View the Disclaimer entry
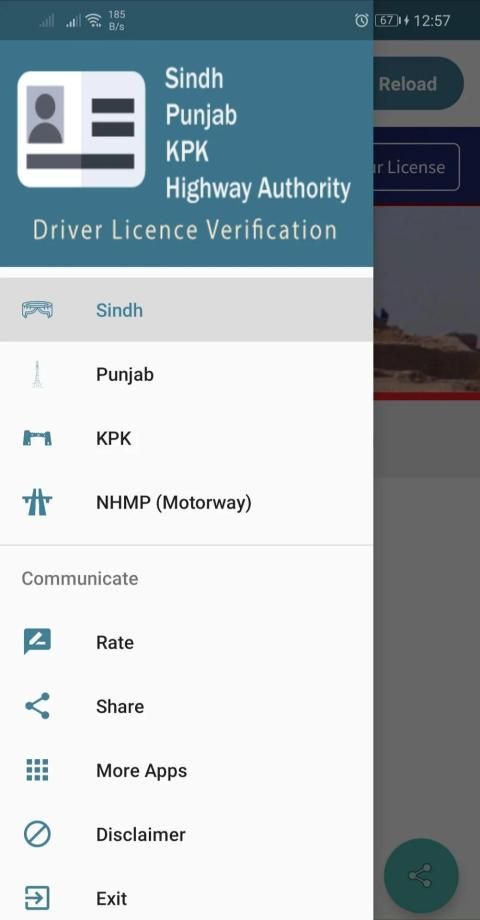The image size is (480, 920). 187,834
